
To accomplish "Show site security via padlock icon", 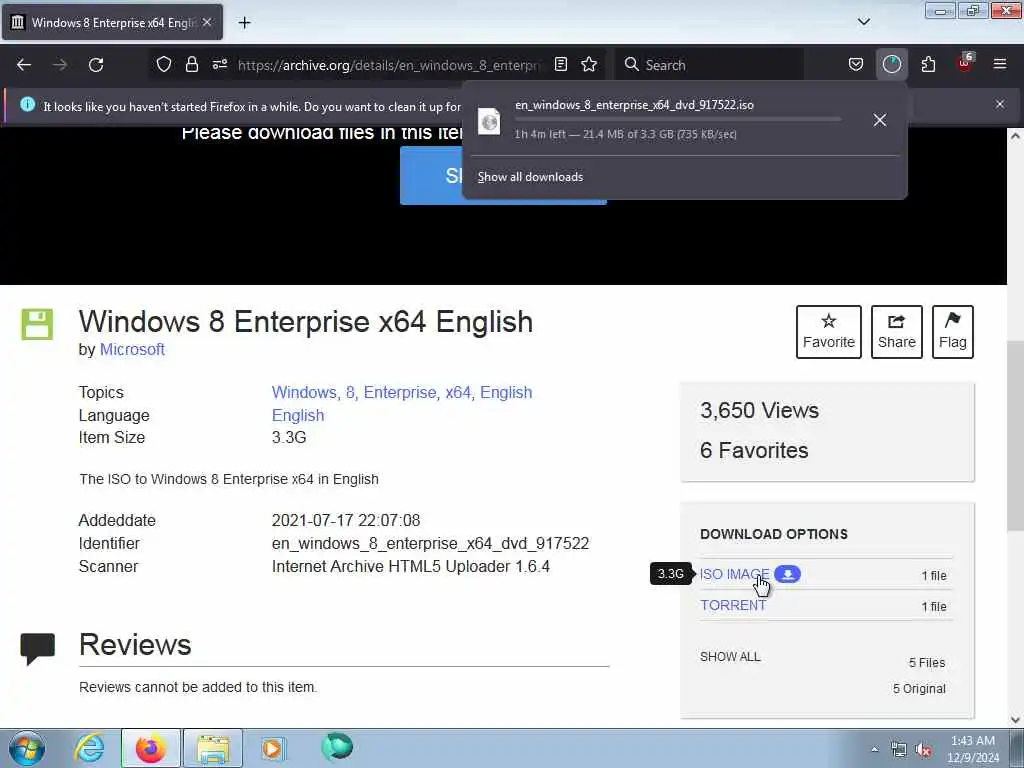I will 191,65.
